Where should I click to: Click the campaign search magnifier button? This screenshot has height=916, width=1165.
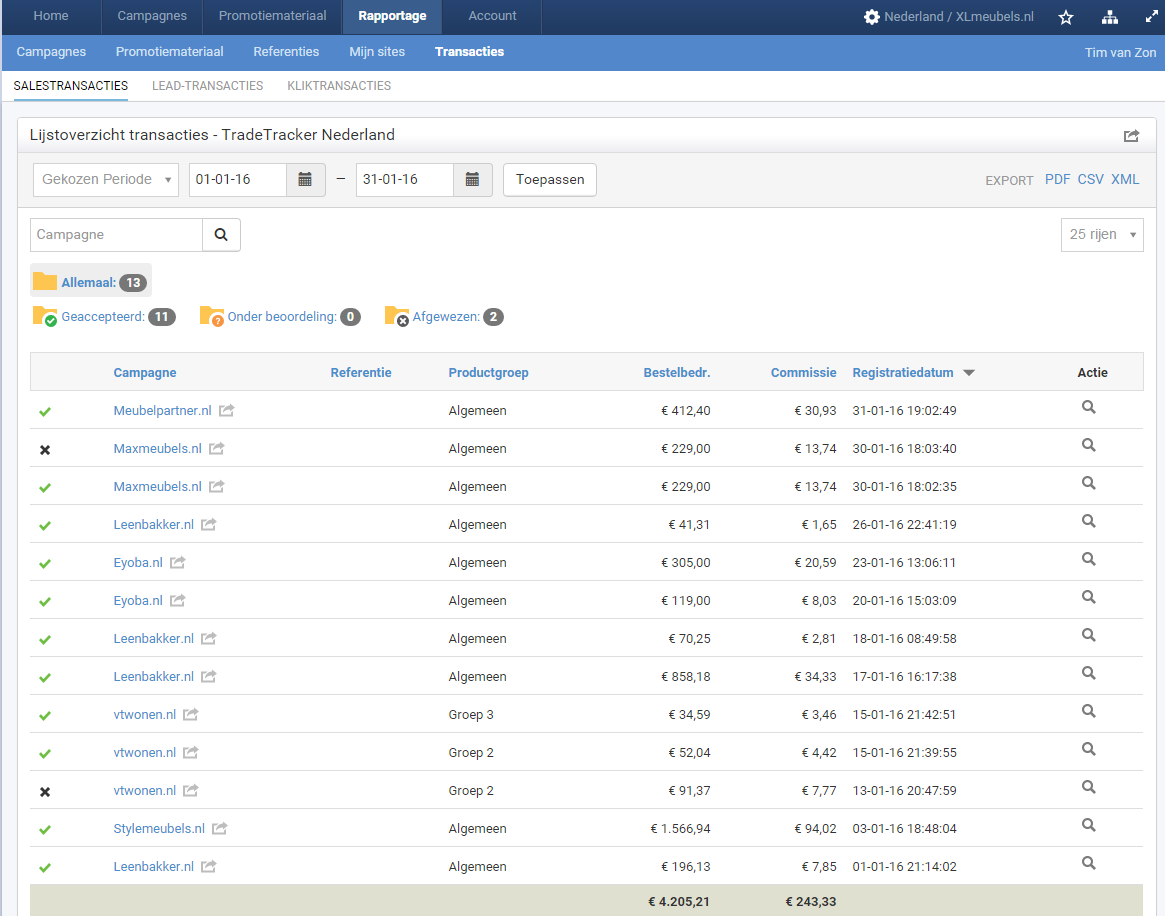click(x=221, y=235)
